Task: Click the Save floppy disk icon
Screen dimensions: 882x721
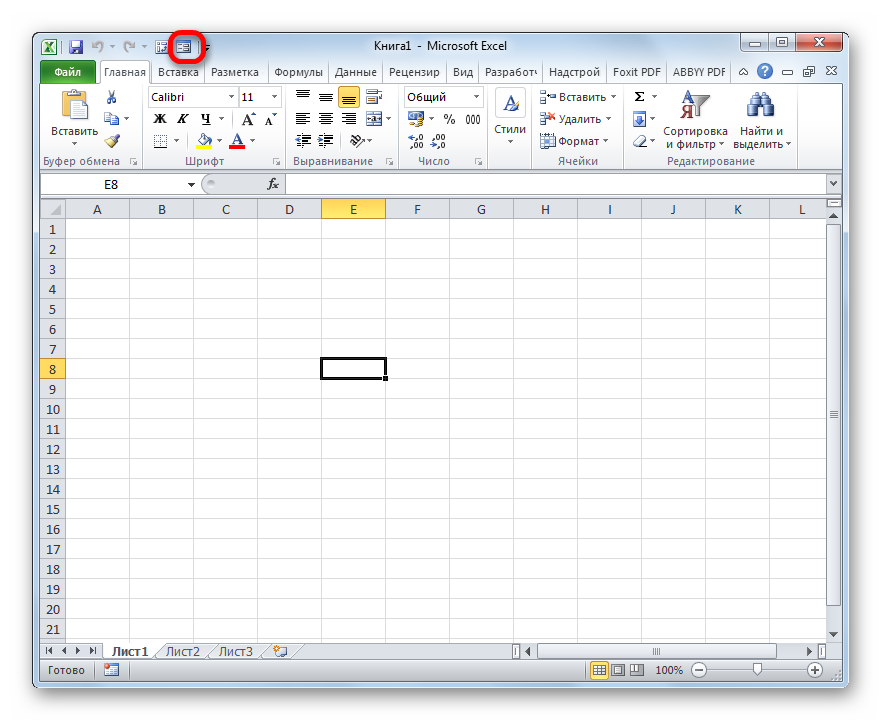Action: [76, 46]
